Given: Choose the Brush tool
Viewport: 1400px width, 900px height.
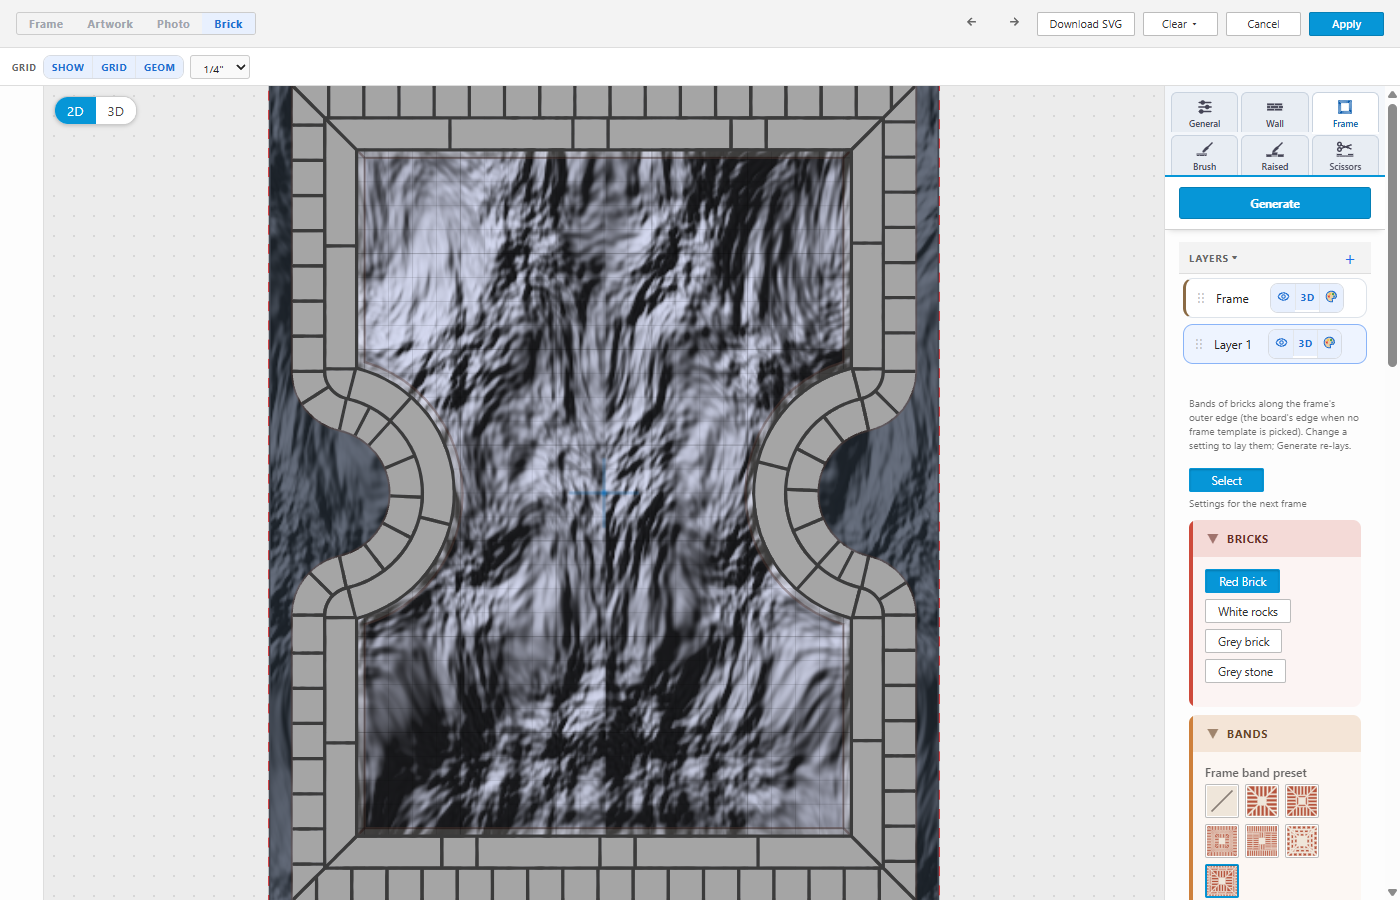Looking at the screenshot, I should tap(1205, 155).
